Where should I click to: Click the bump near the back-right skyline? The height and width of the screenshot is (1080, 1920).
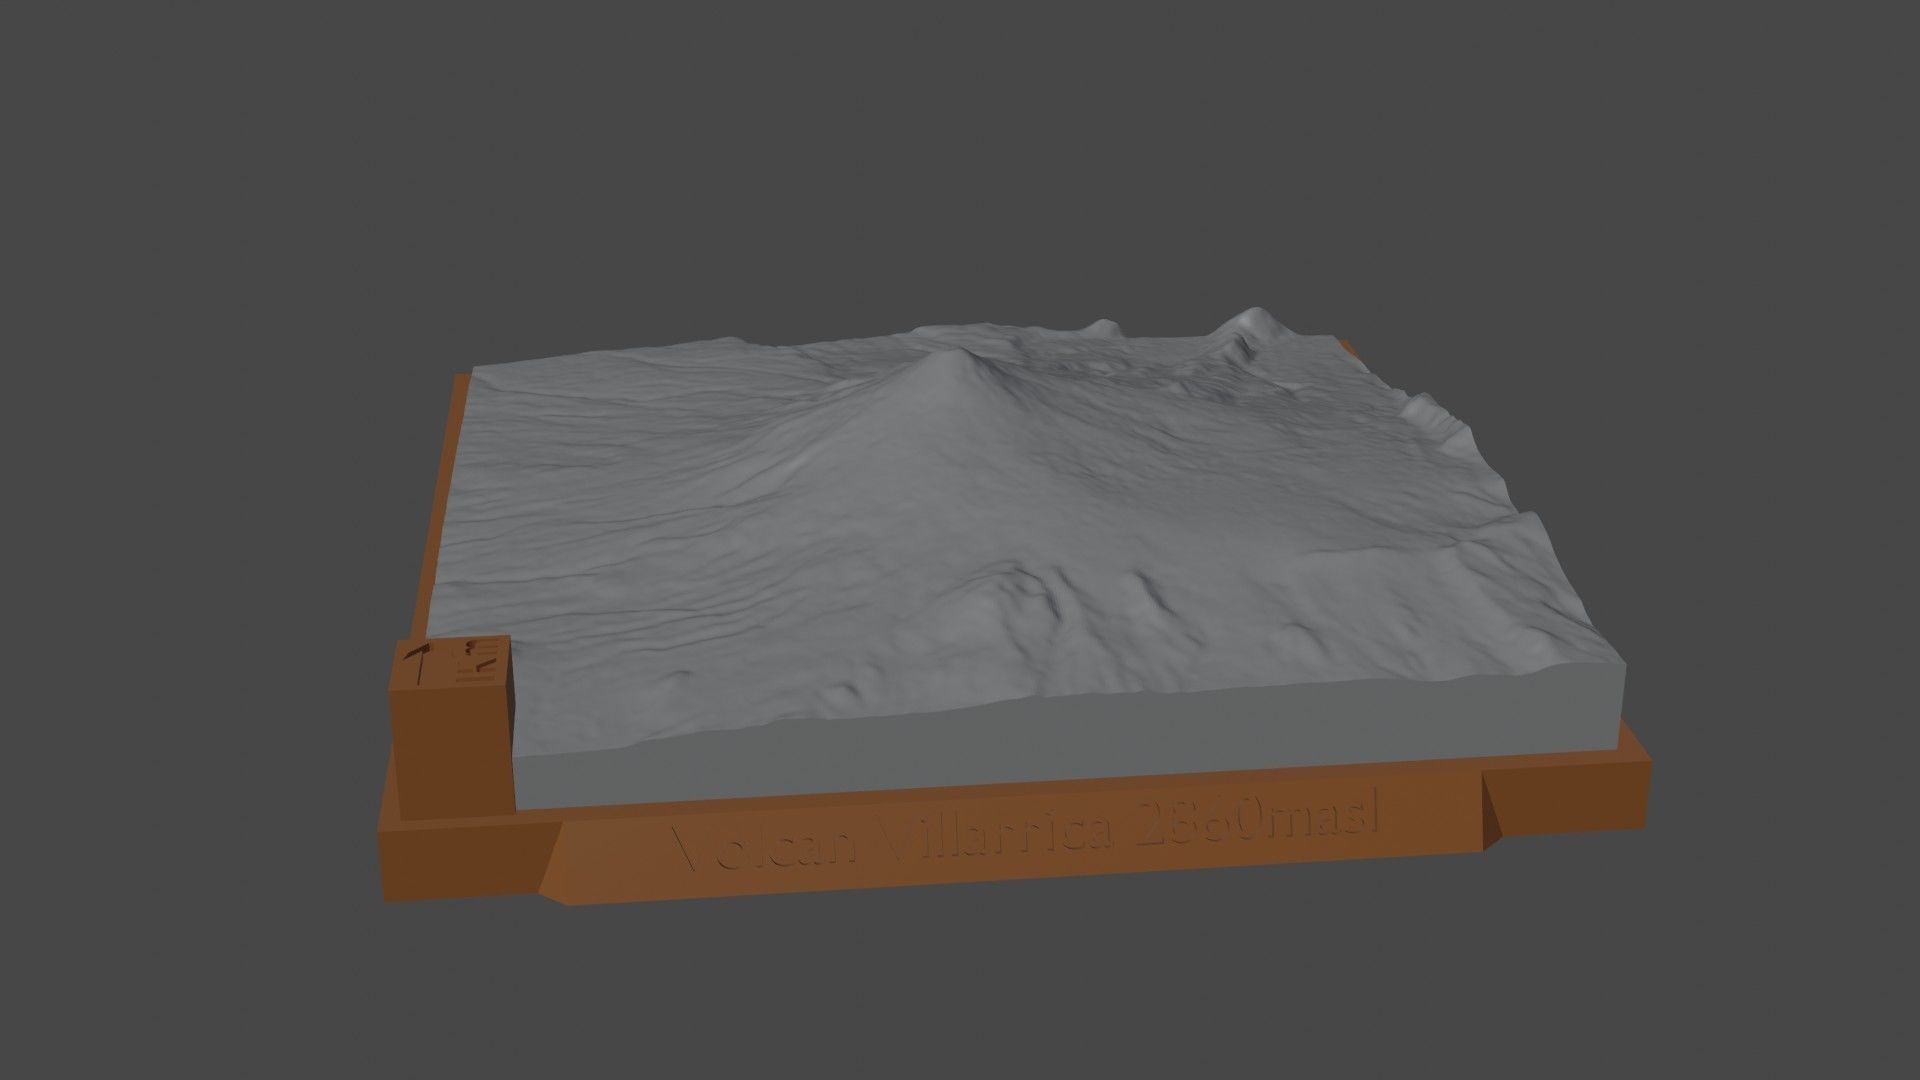point(1105,327)
